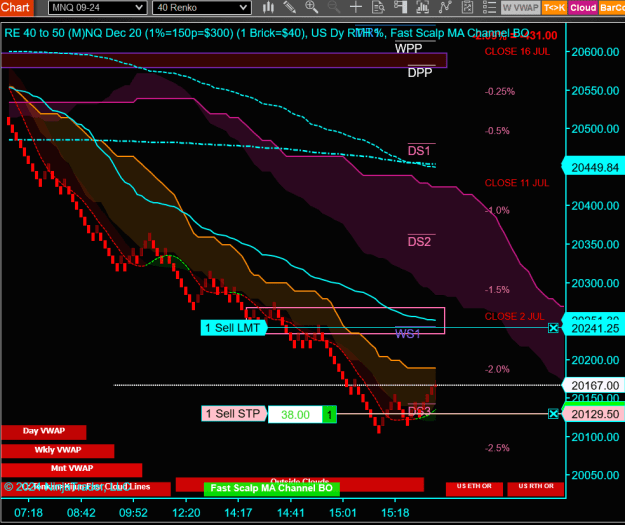
Task: Cancel the Sell STP order with X
Action: pos(553,414)
